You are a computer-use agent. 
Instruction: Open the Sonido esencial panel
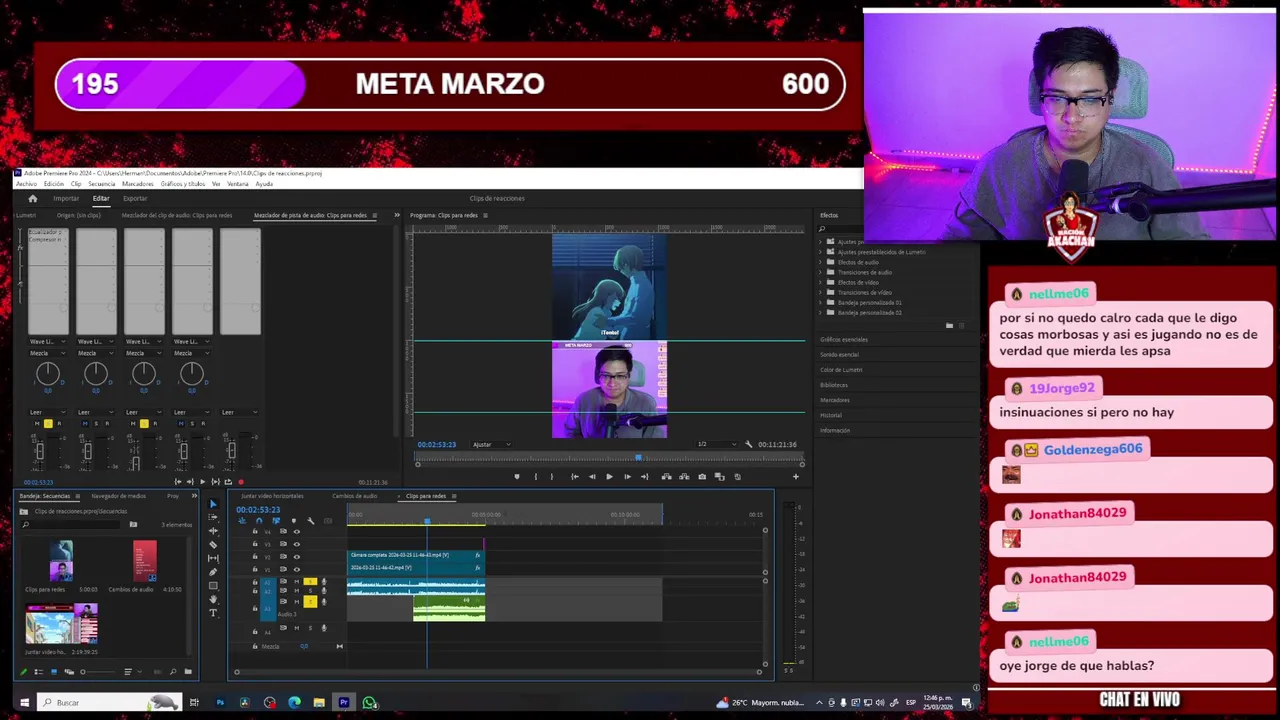[x=839, y=354]
